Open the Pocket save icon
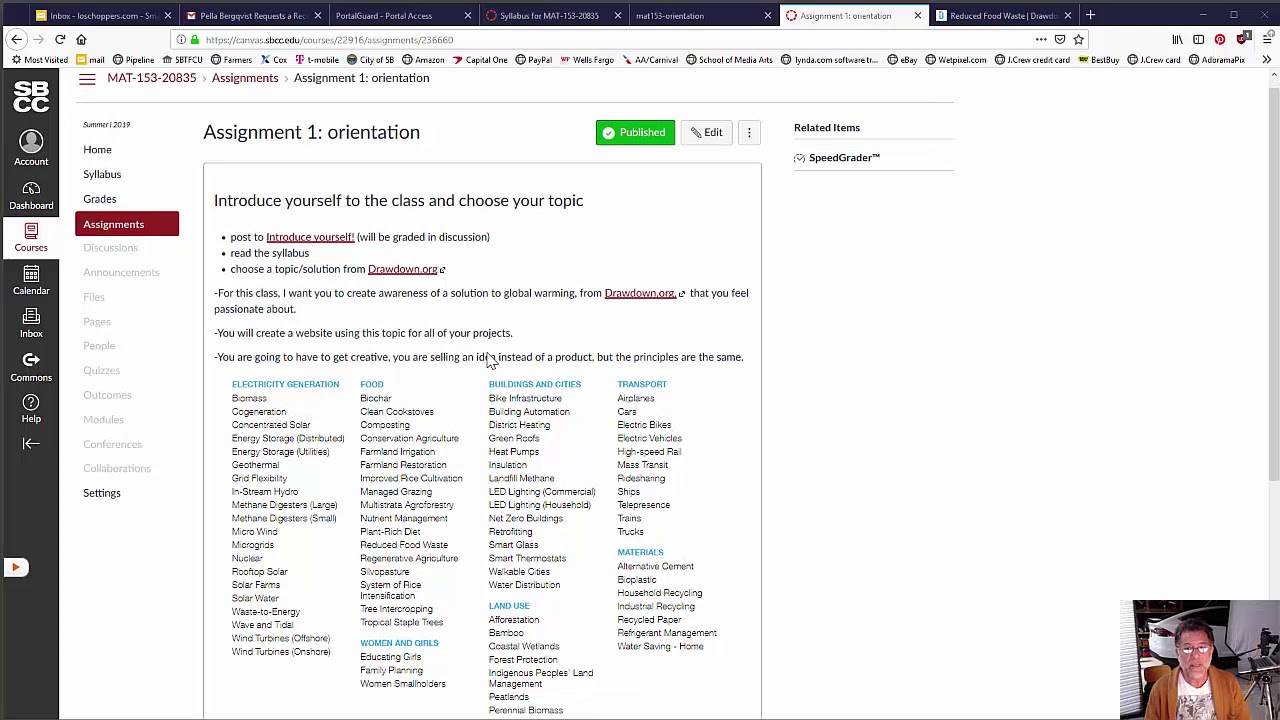The image size is (1280, 720). pos(1060,39)
